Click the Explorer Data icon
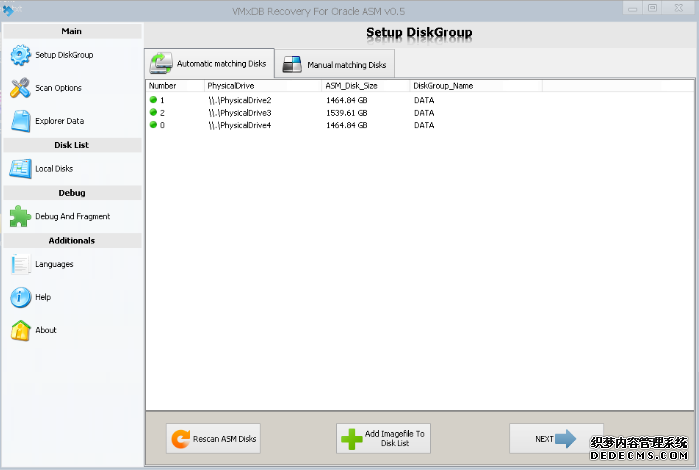 [20, 121]
